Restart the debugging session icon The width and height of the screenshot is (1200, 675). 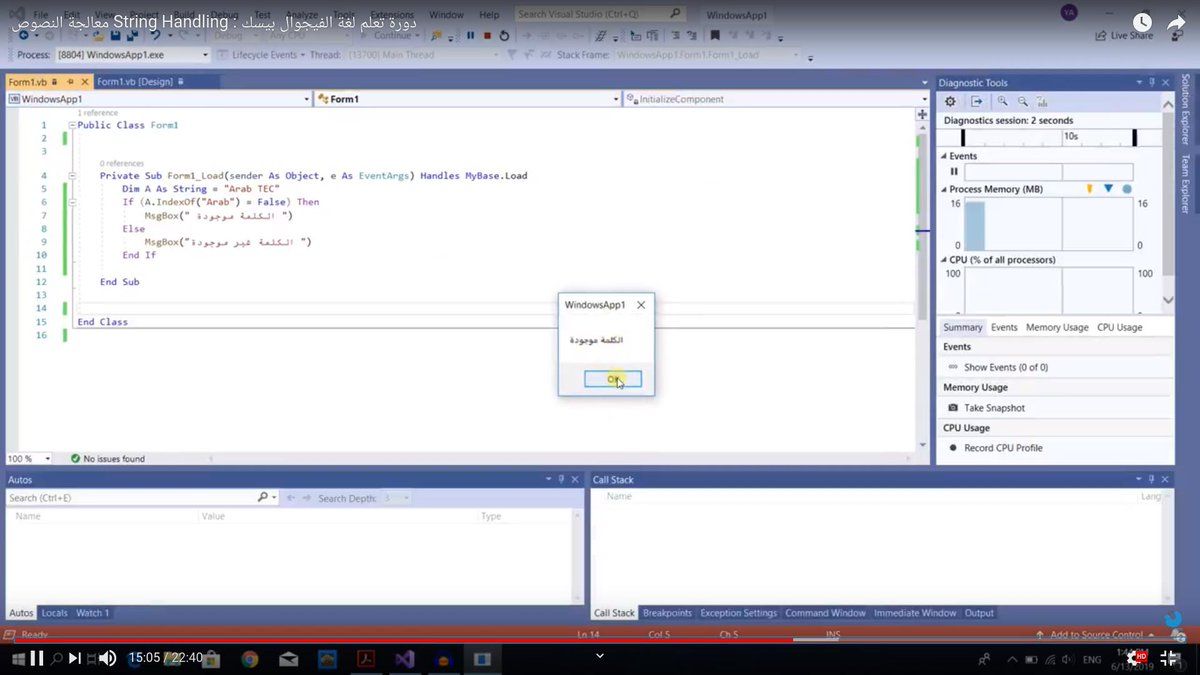pos(503,35)
